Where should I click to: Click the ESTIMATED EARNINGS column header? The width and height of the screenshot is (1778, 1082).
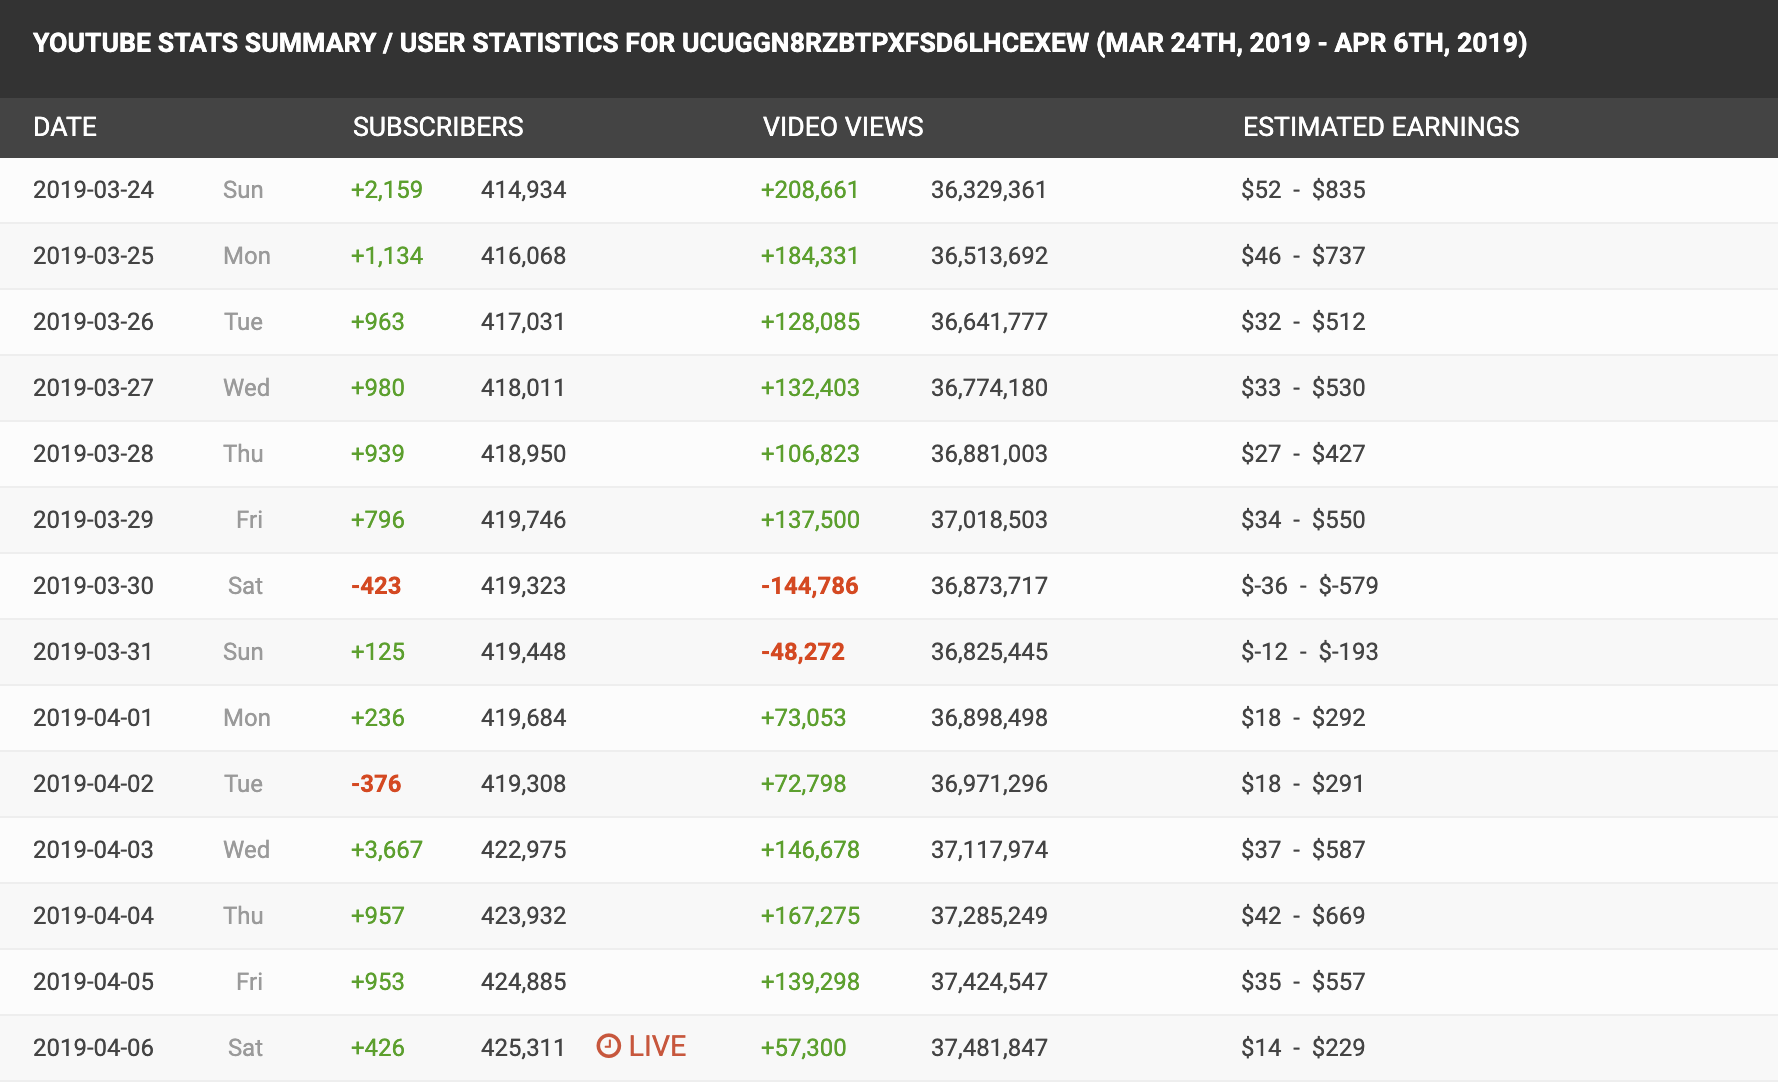coord(1380,127)
